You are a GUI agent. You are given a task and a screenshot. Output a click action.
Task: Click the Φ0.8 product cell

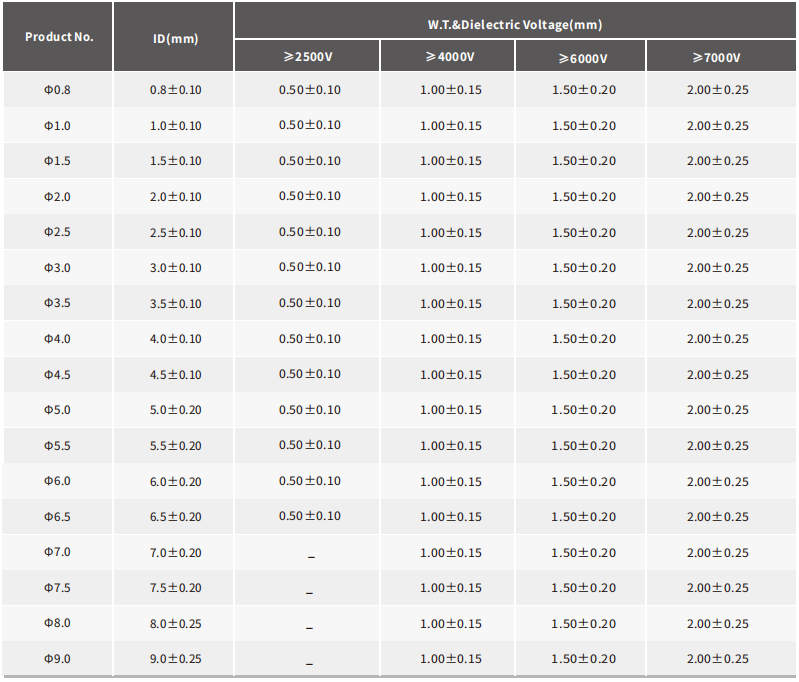pyautogui.click(x=57, y=90)
